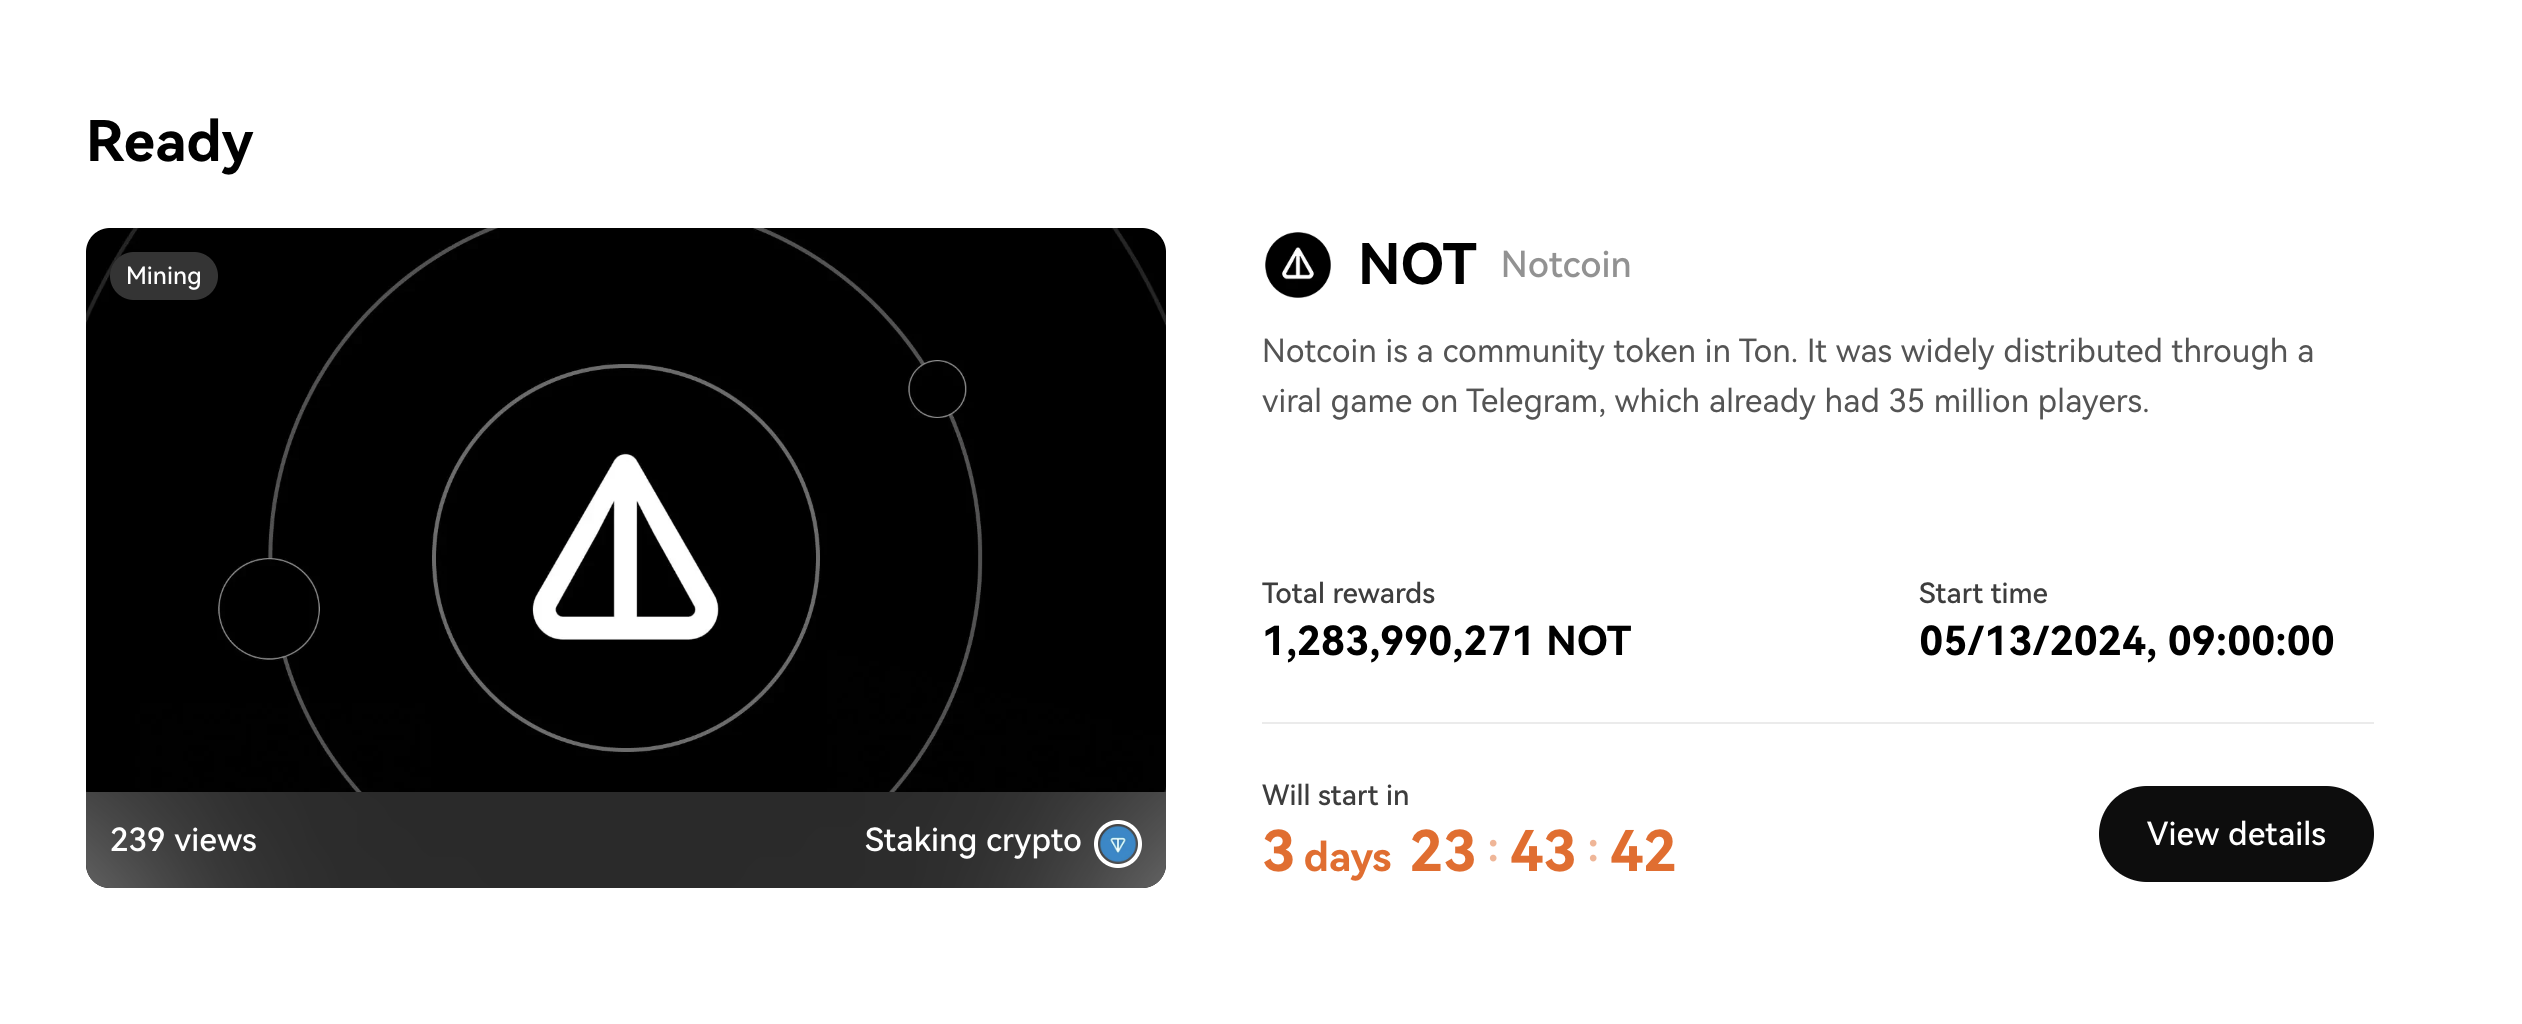Click the Notcoin description paragraph
Screen dimensions: 2522x1024
(x=1786, y=376)
